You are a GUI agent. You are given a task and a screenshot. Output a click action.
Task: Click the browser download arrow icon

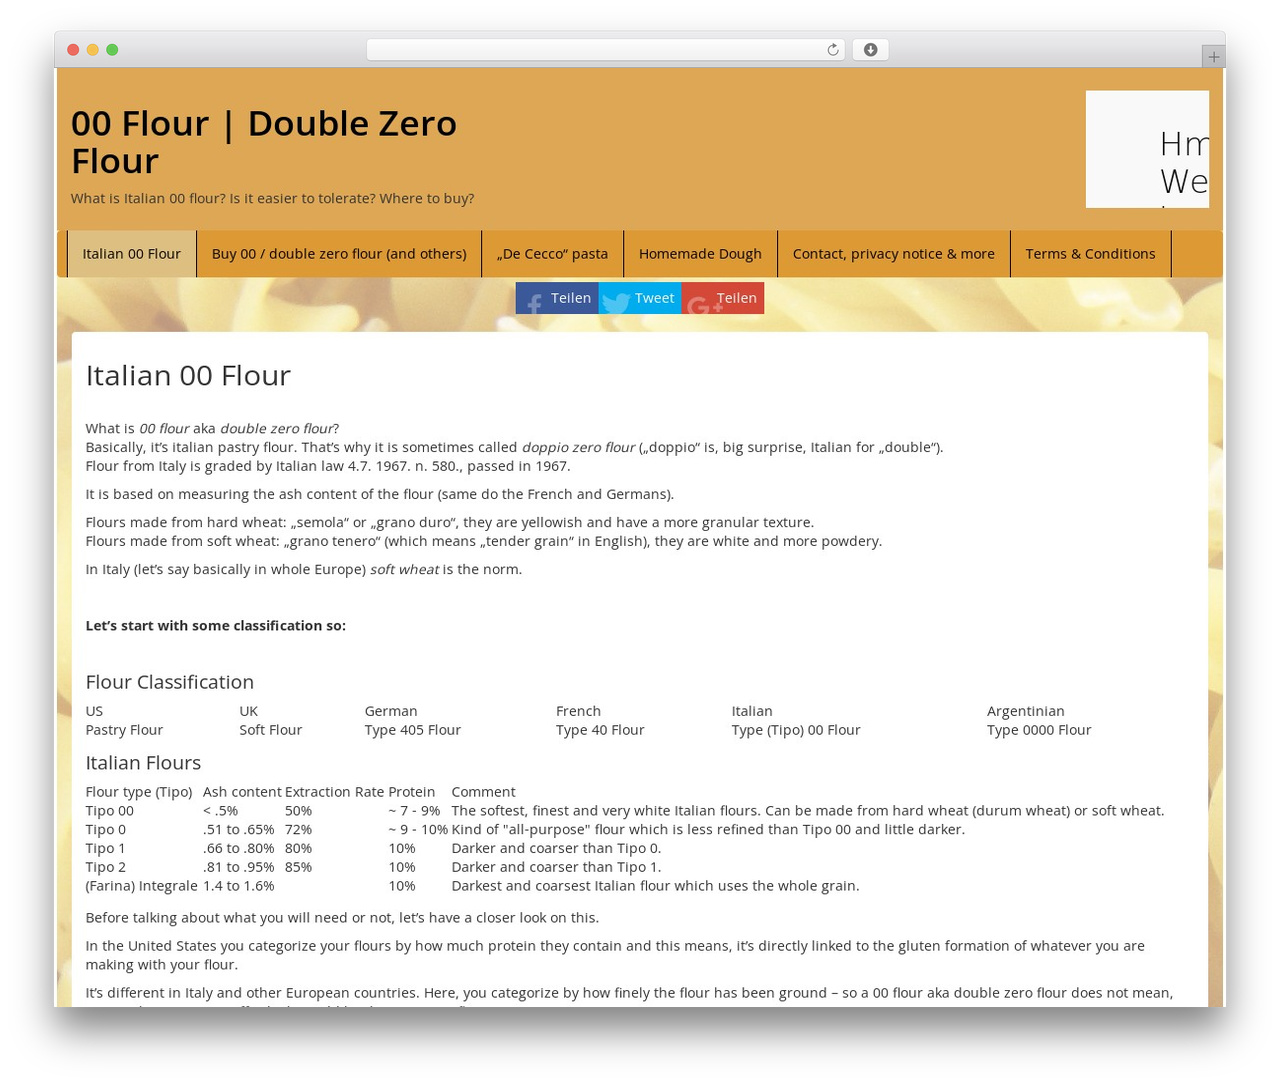[x=870, y=50]
